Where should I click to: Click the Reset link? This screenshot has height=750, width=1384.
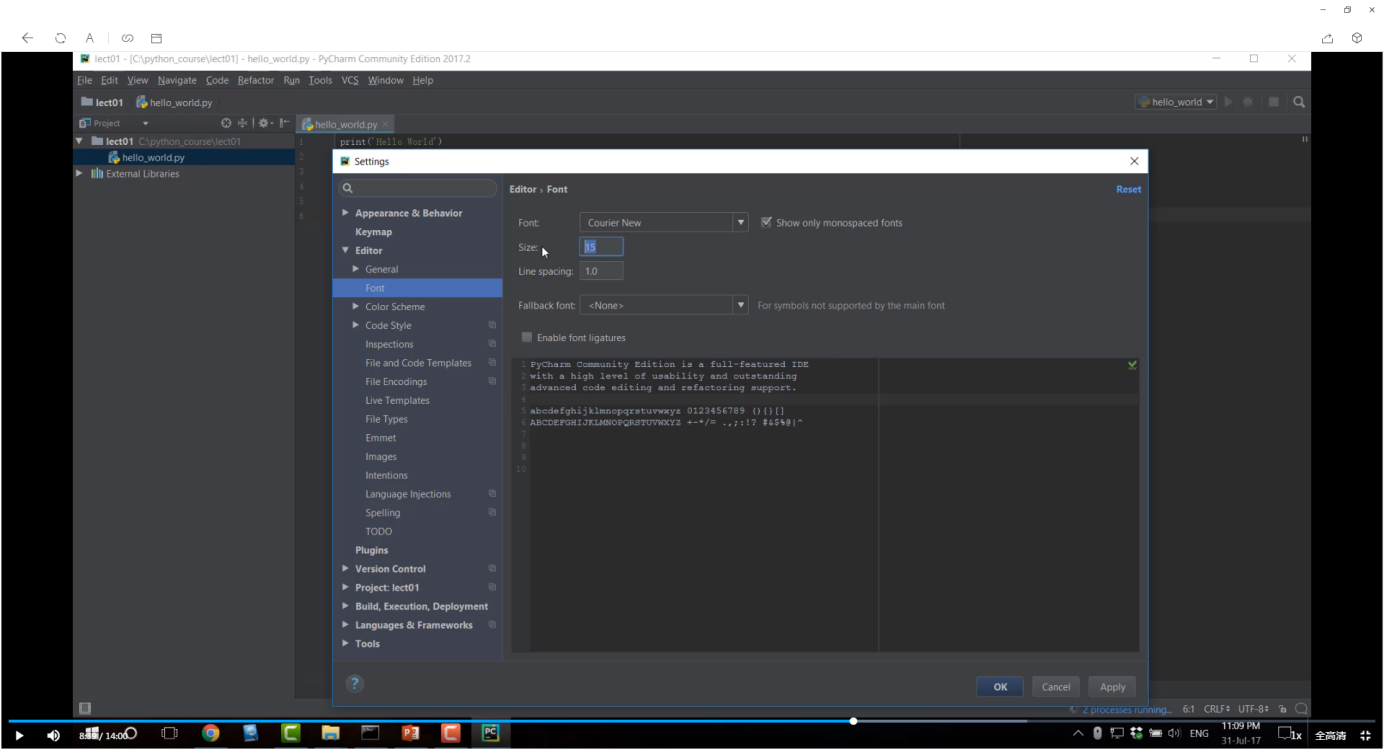pyautogui.click(x=1128, y=189)
